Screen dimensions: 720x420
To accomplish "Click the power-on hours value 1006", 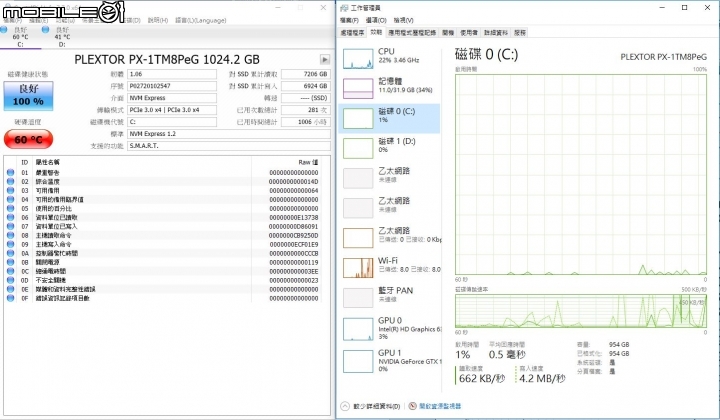I will (306, 122).
